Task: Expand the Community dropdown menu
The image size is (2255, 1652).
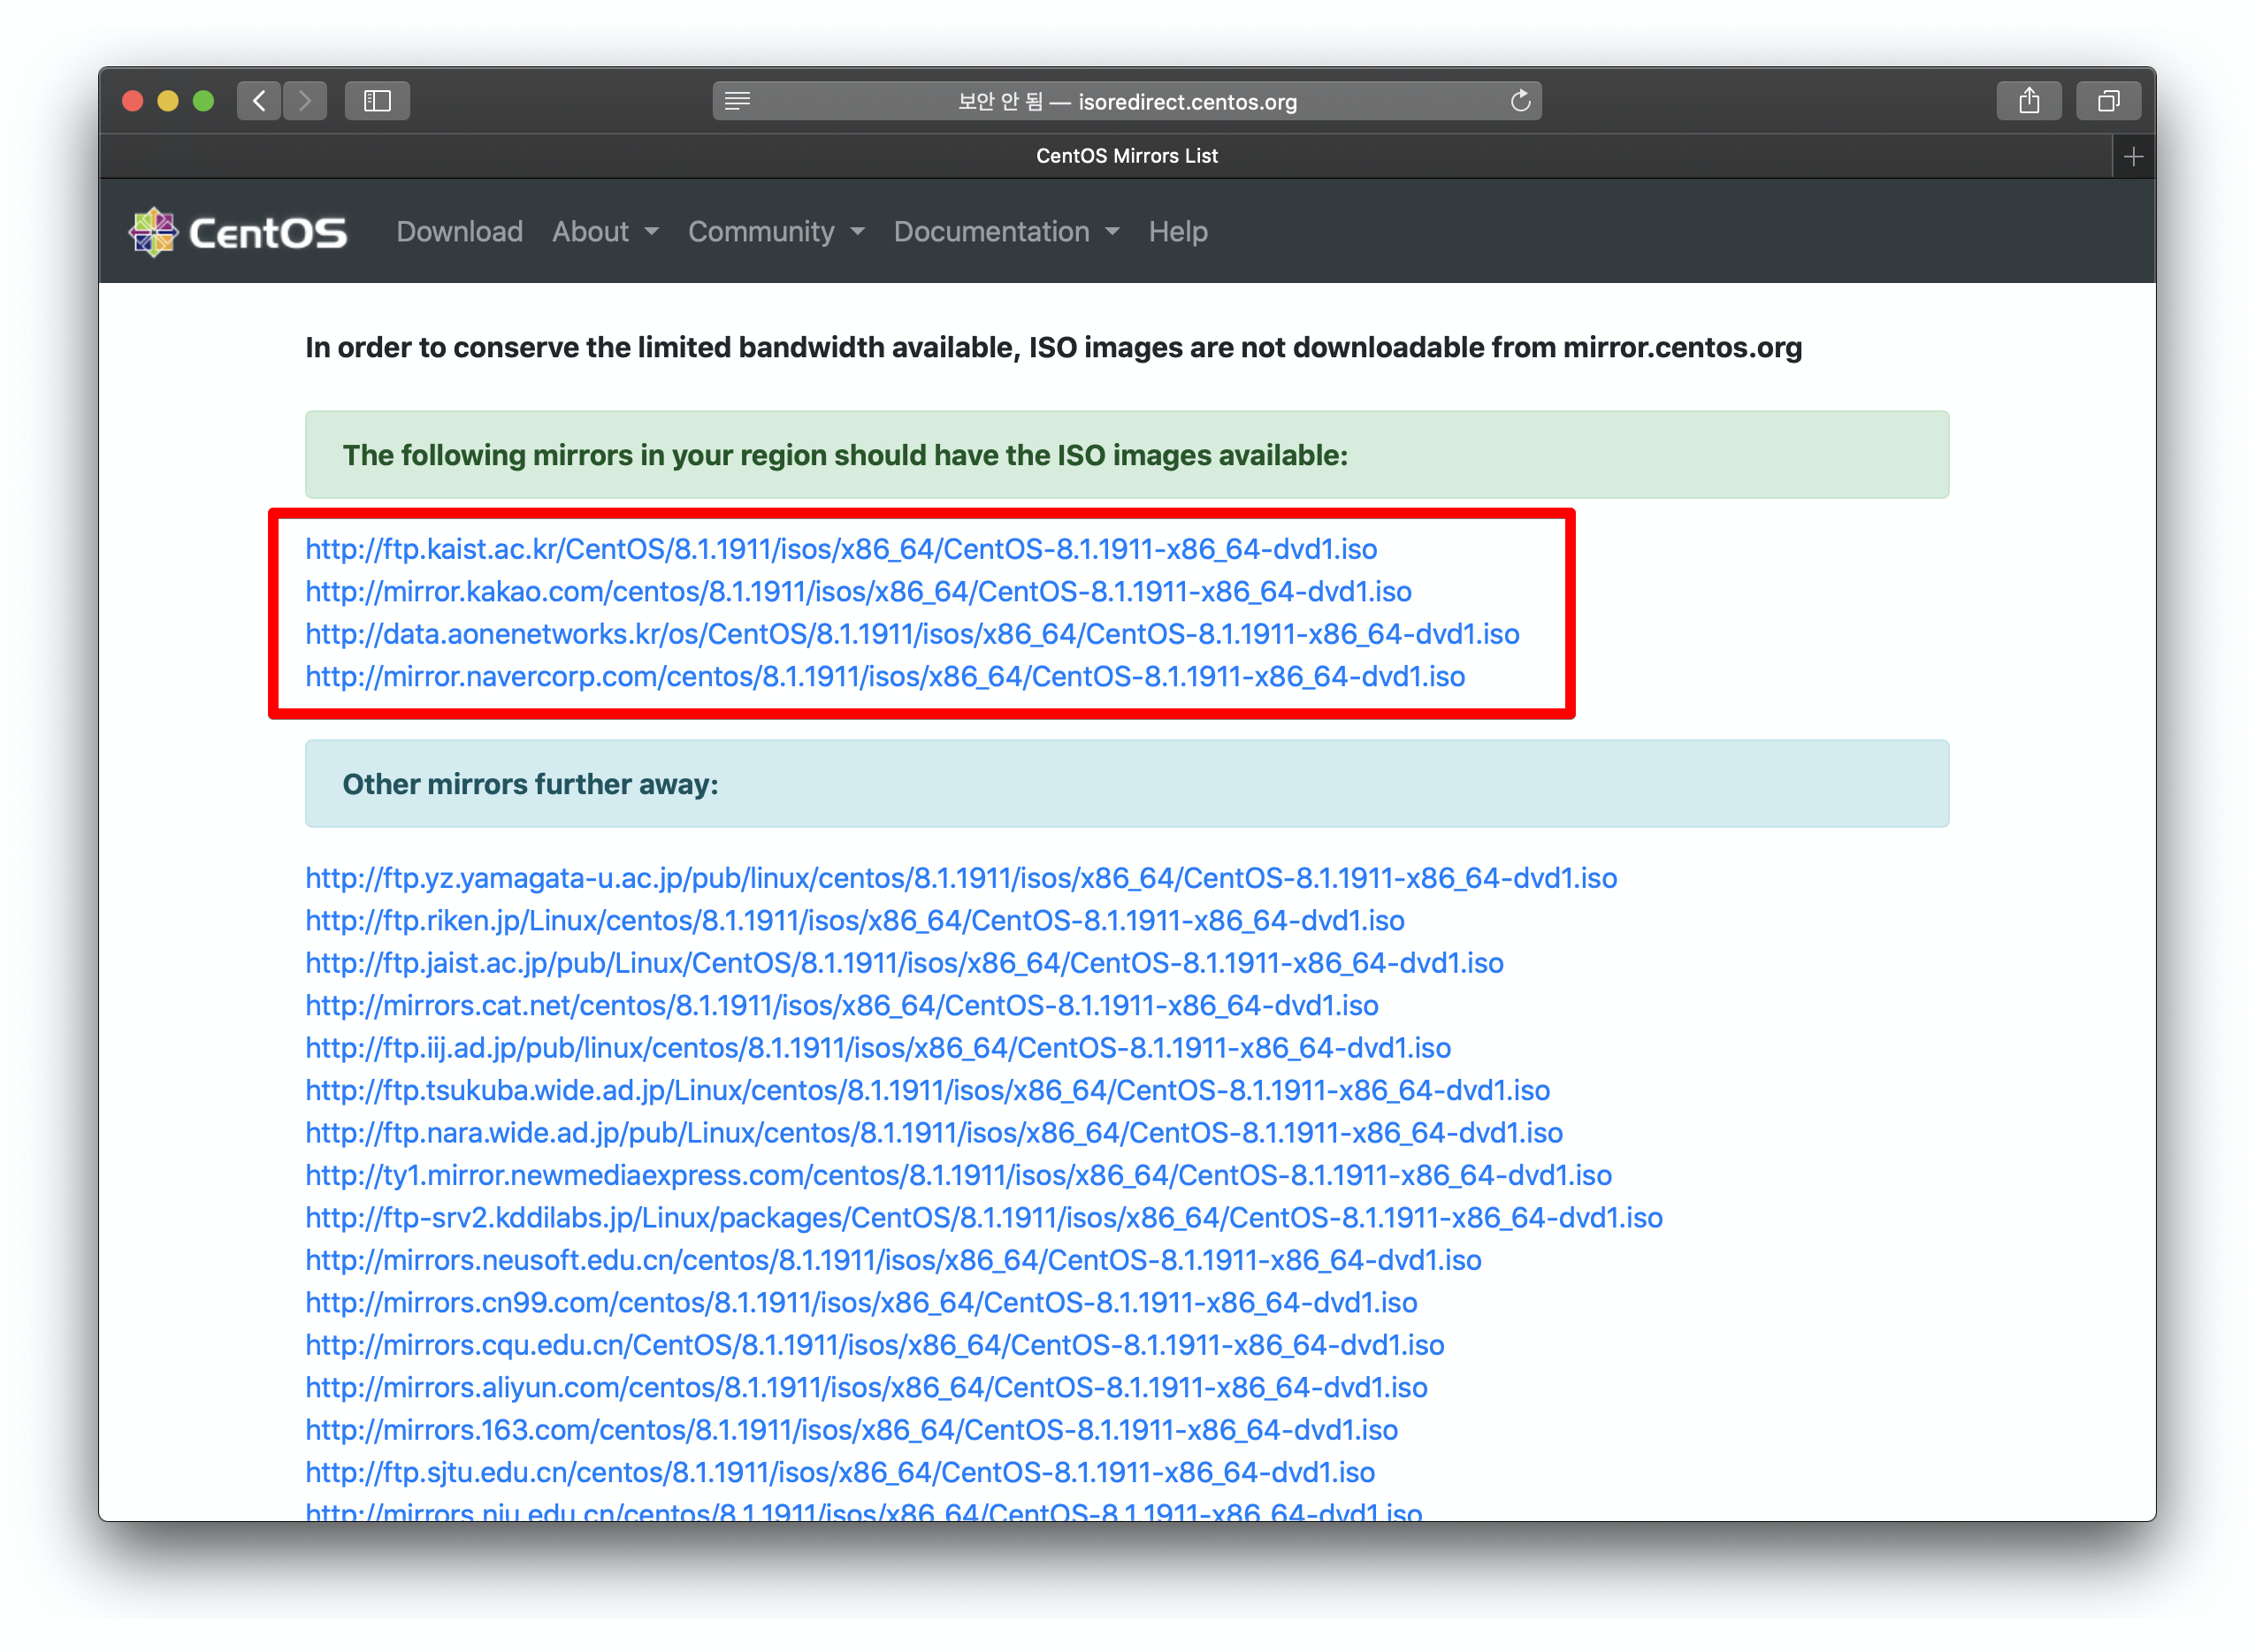Action: click(x=775, y=232)
